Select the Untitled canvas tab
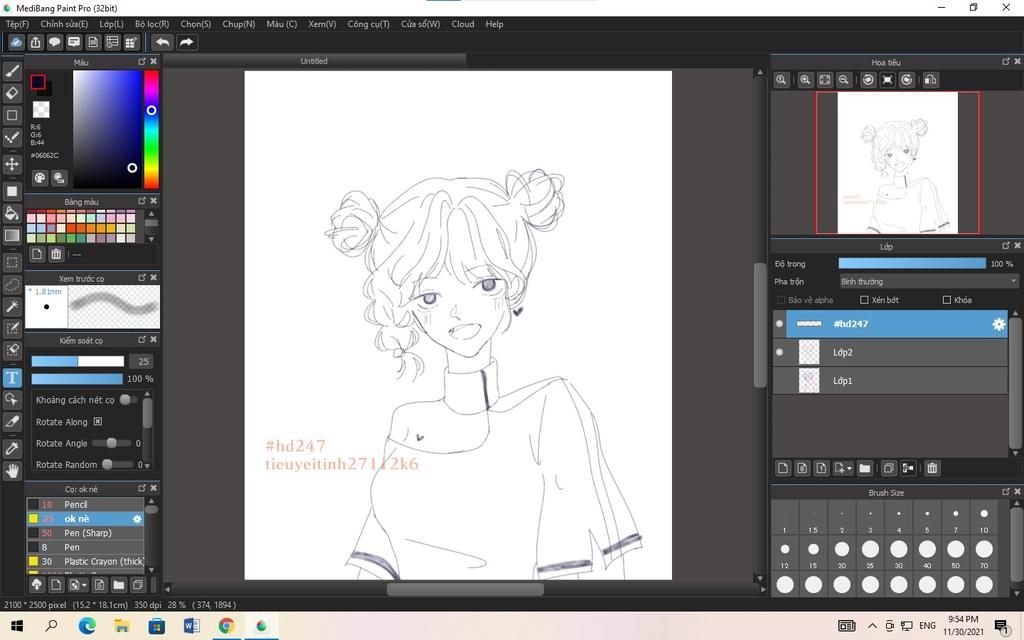Screen dimensions: 1024x640 click(314, 61)
